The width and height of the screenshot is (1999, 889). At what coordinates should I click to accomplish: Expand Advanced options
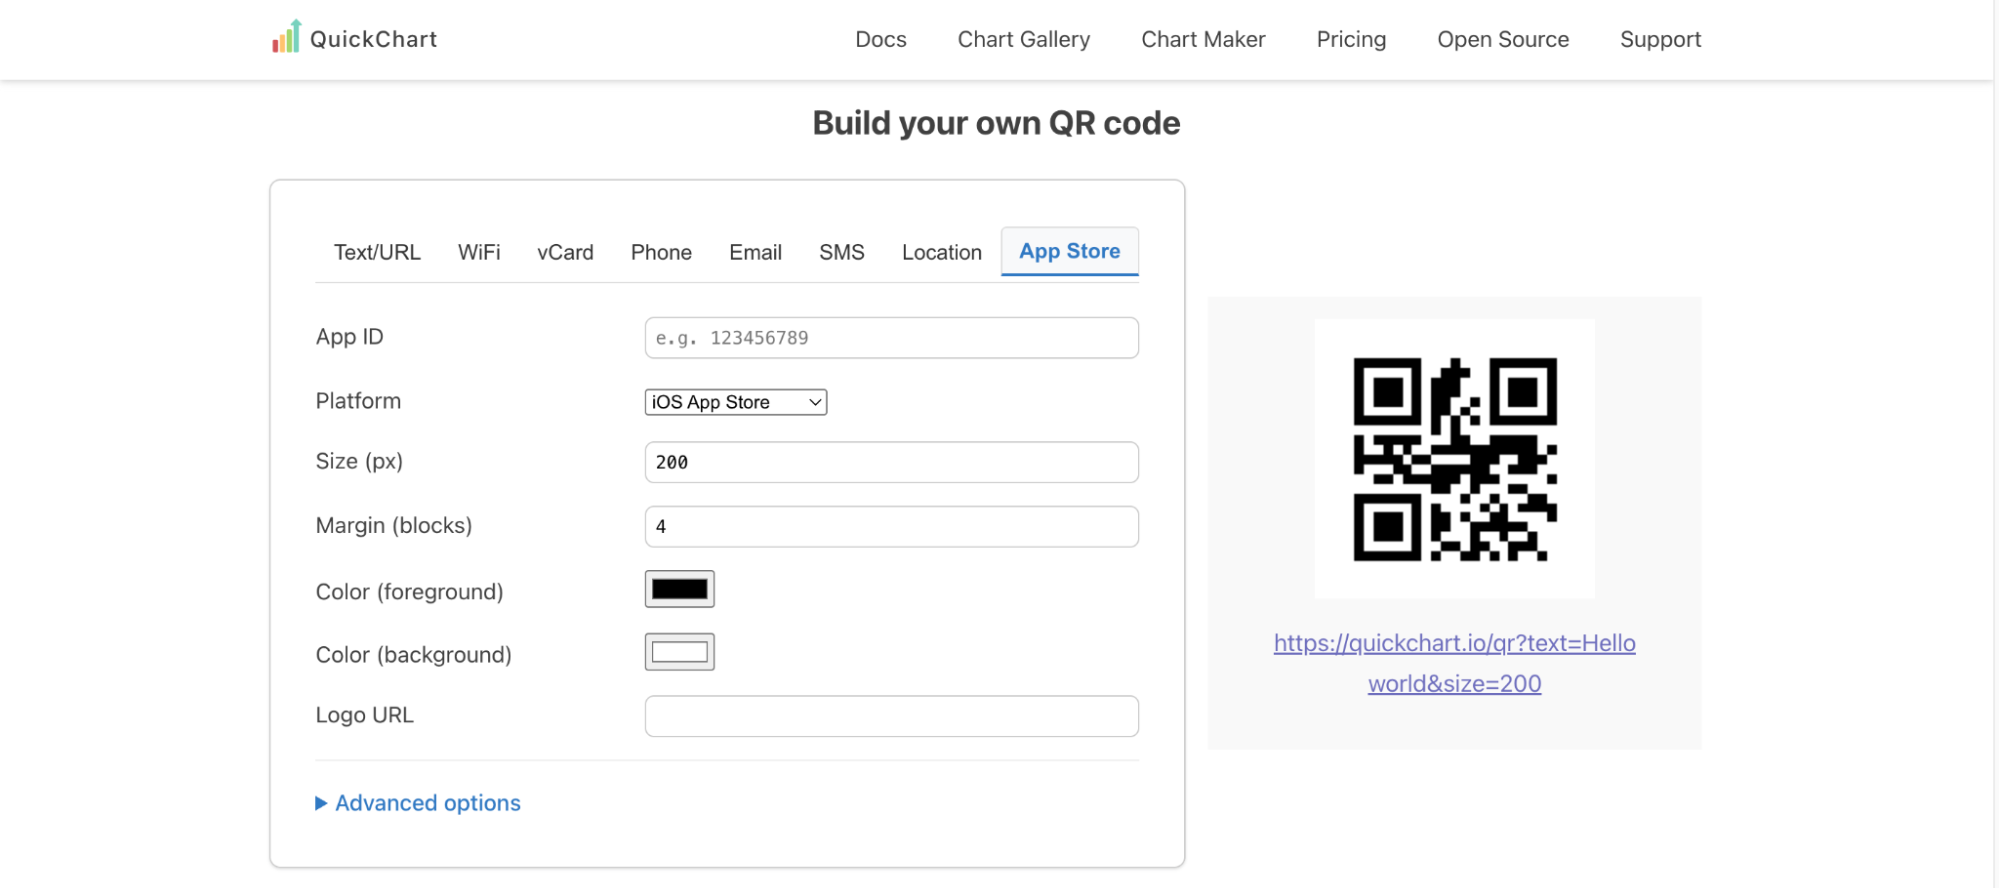(418, 803)
